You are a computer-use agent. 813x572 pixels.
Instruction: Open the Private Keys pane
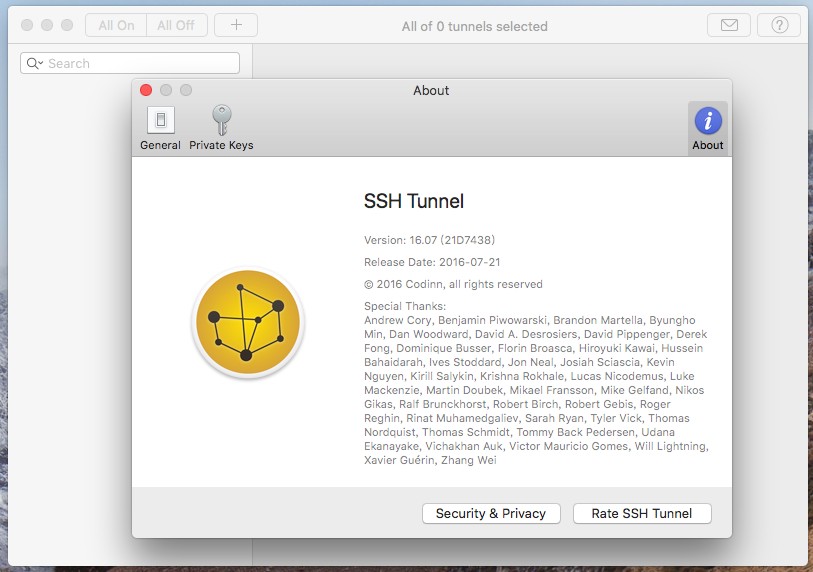221,128
